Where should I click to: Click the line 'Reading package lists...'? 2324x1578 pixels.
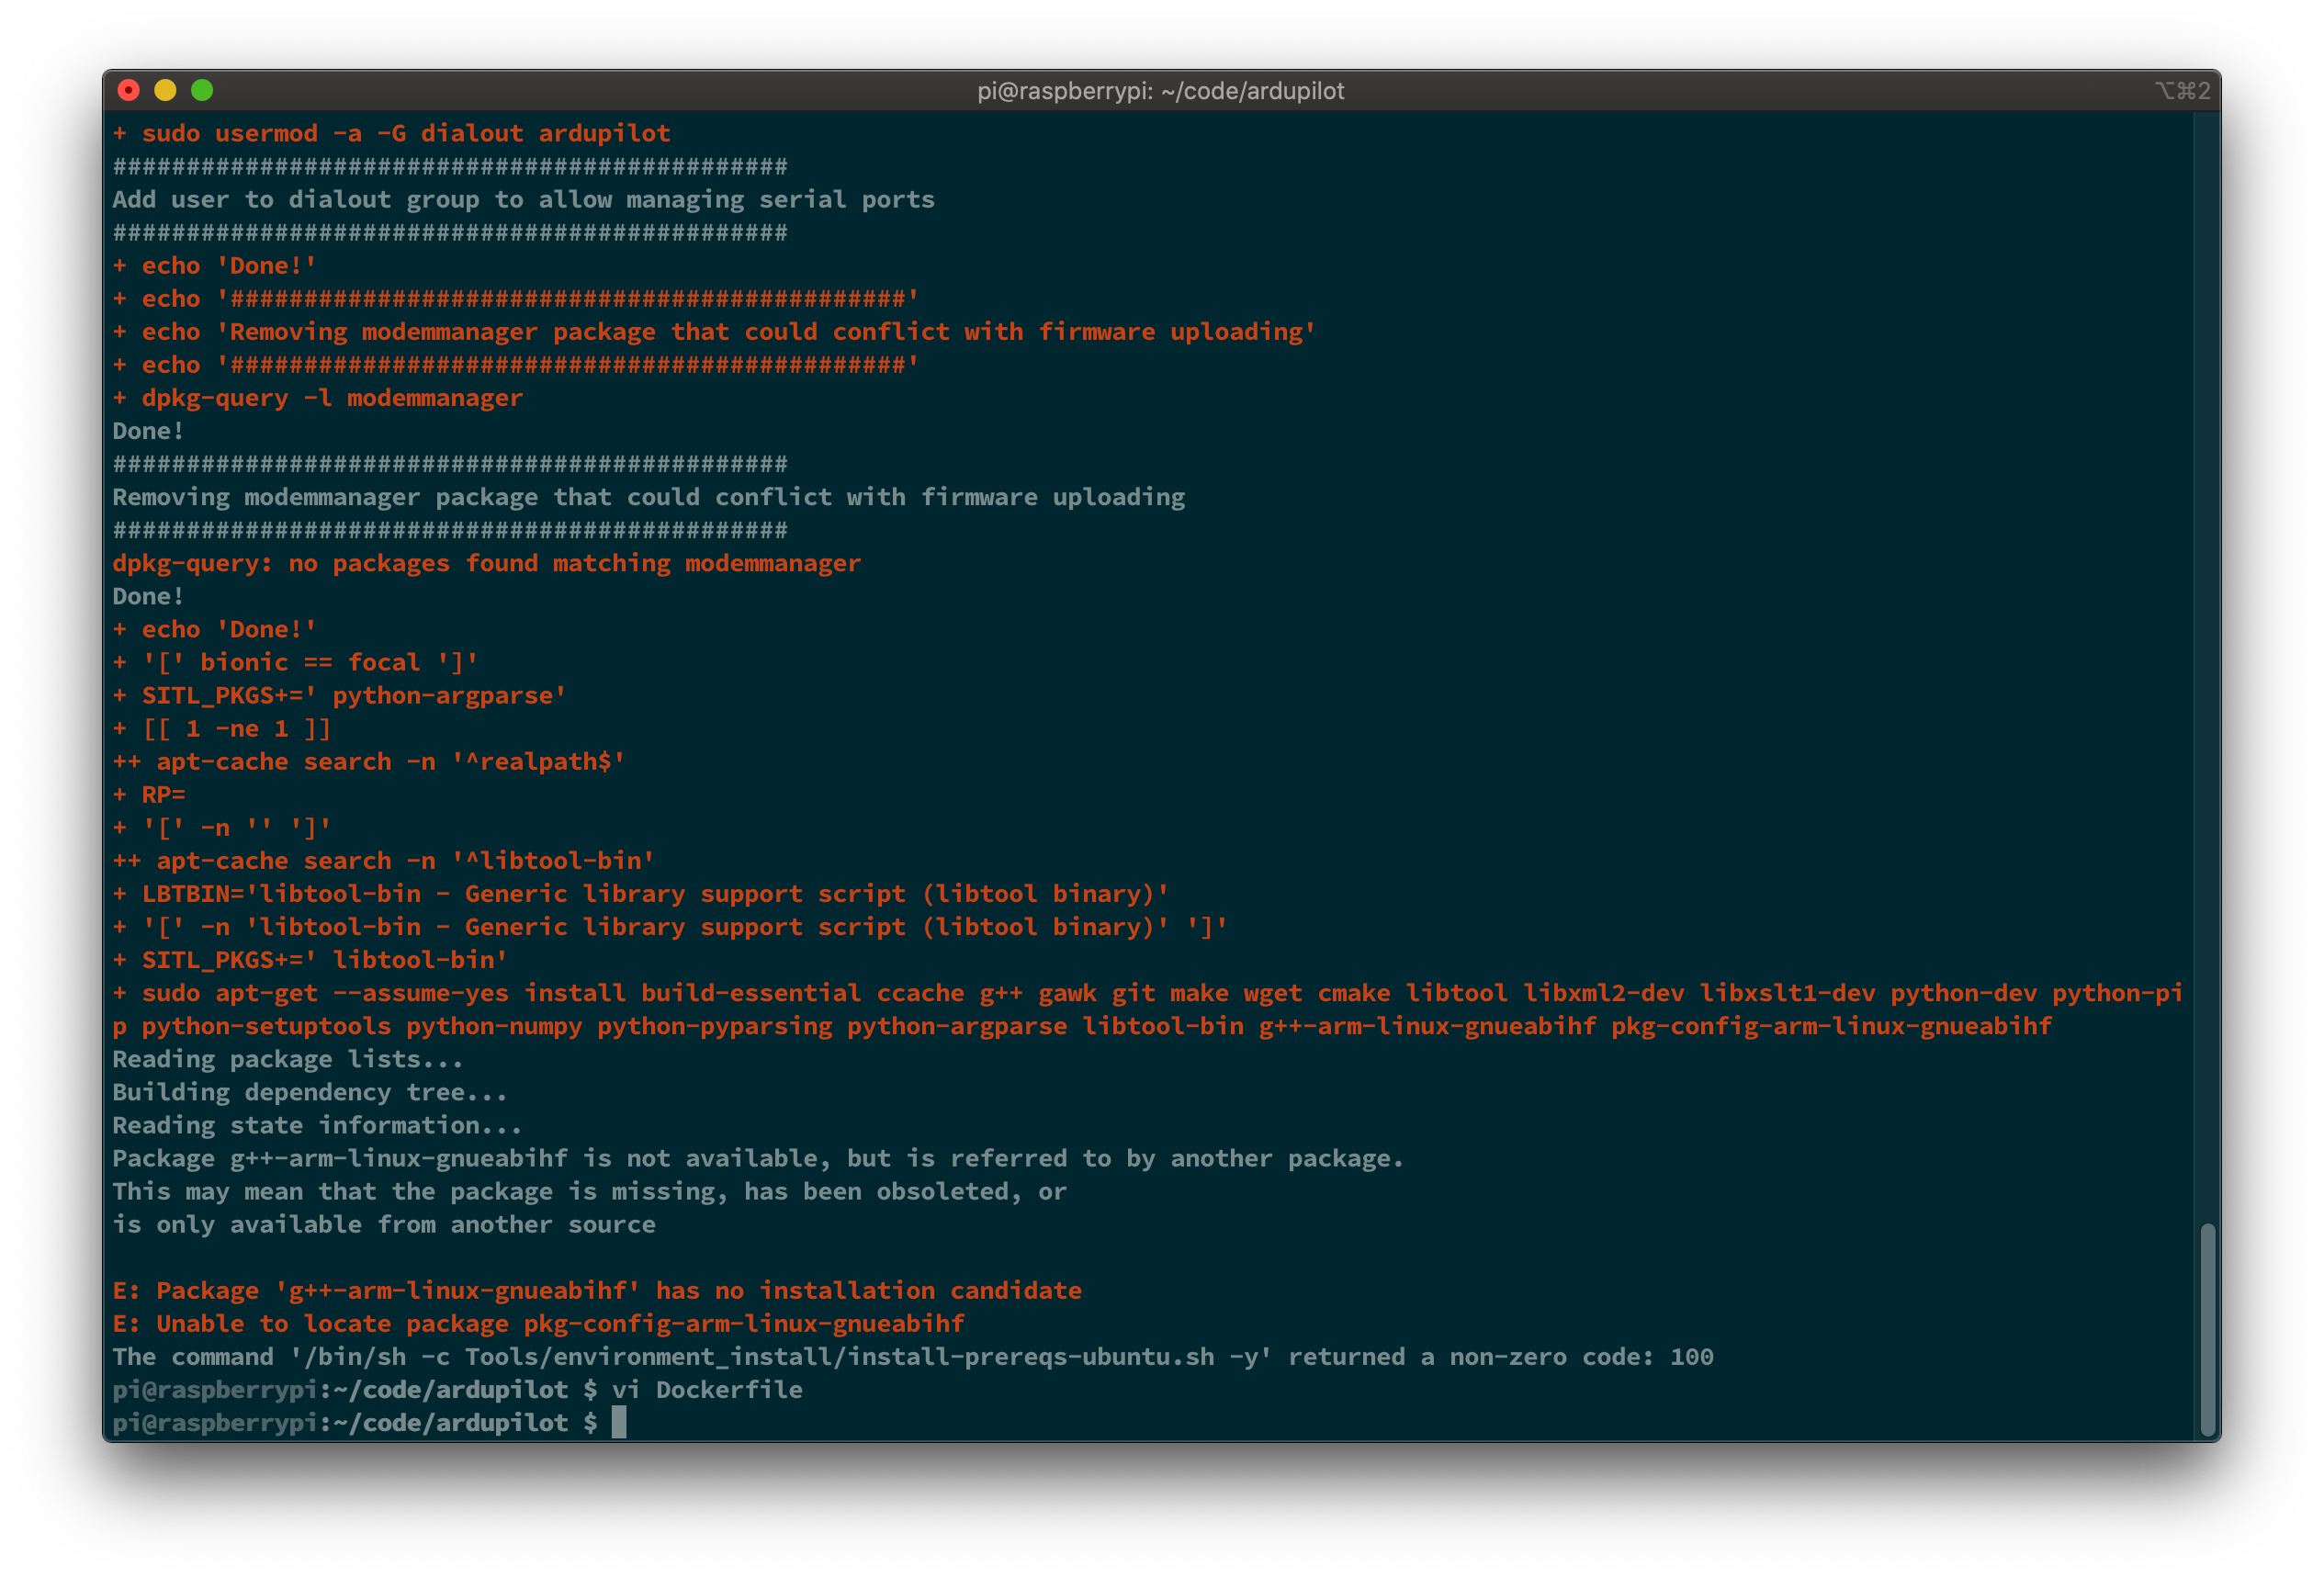tap(287, 1059)
